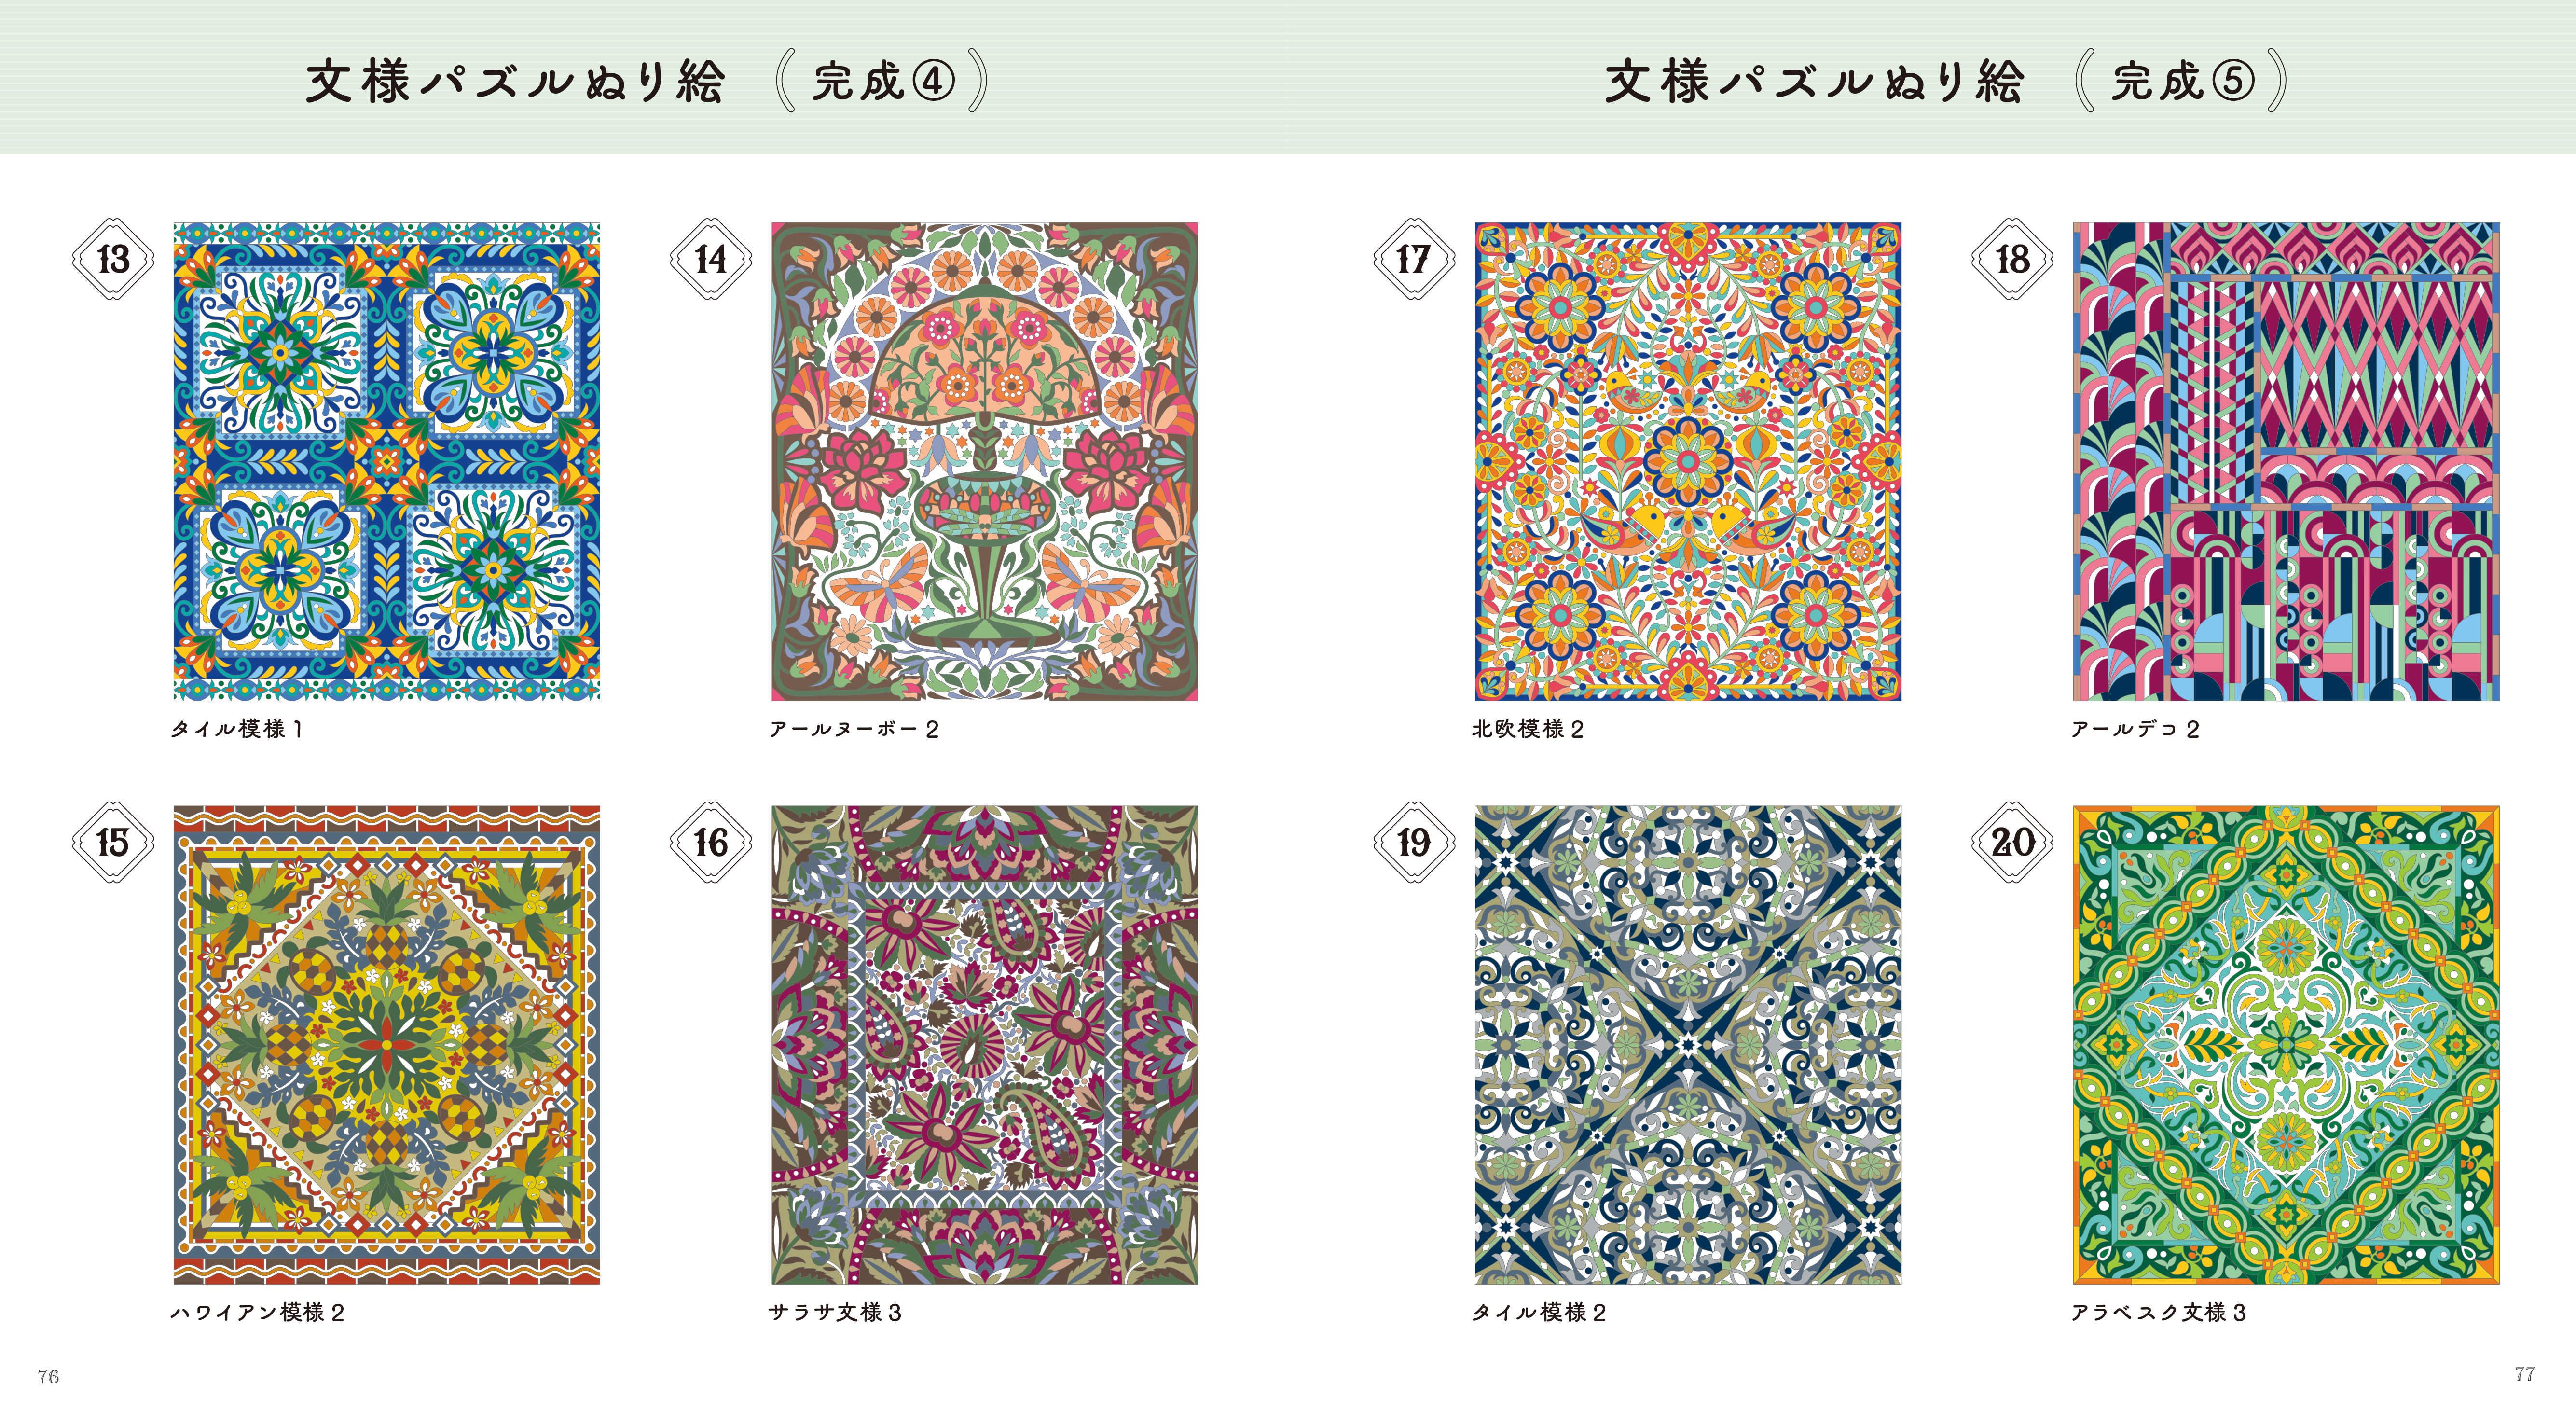This screenshot has height=1425, width=2576.
Task: Click the number 17 diamond badge
Action: [x=1413, y=259]
